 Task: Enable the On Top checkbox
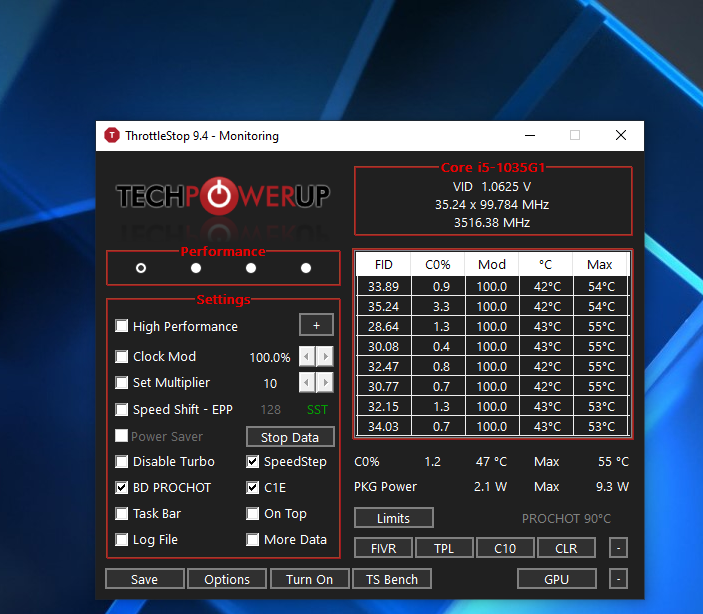pyautogui.click(x=252, y=514)
